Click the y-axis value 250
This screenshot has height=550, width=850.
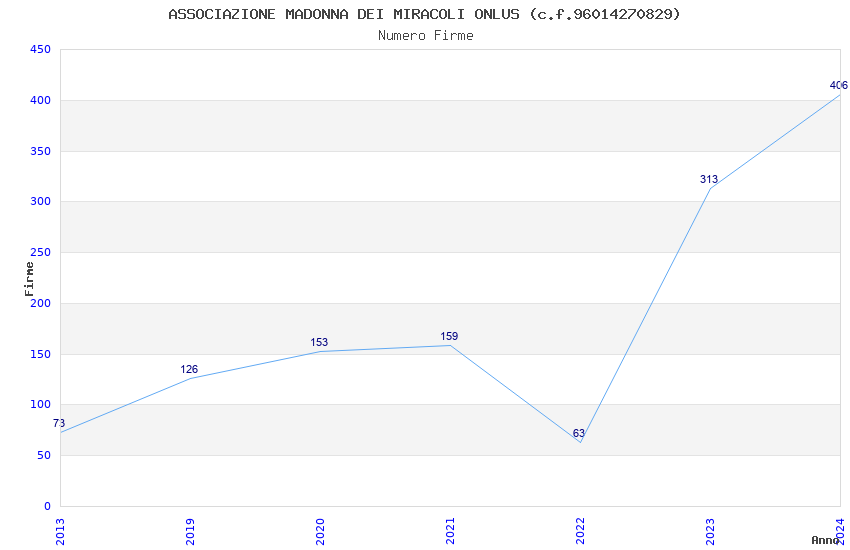40,252
